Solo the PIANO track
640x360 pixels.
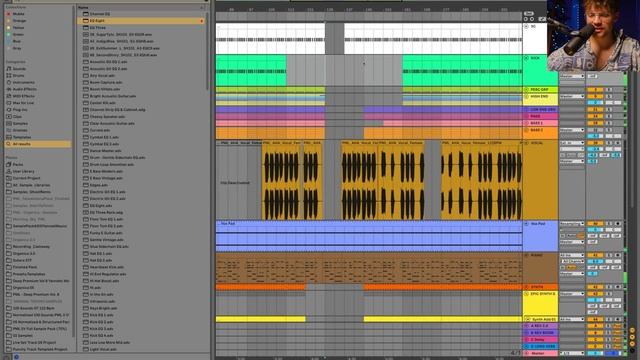click(609, 256)
